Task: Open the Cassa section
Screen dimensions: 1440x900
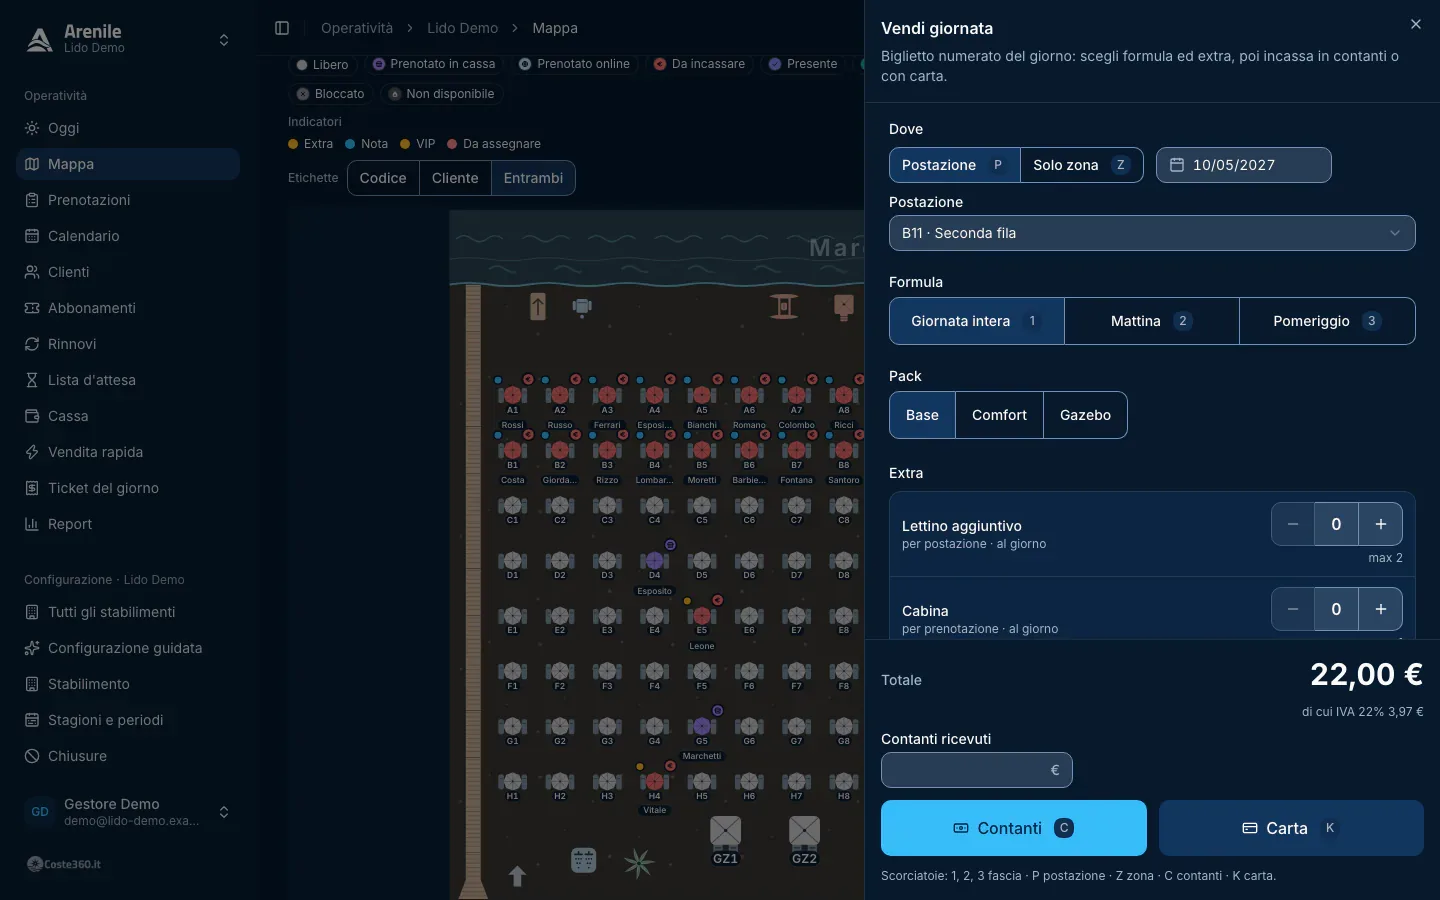Action: tap(128, 416)
